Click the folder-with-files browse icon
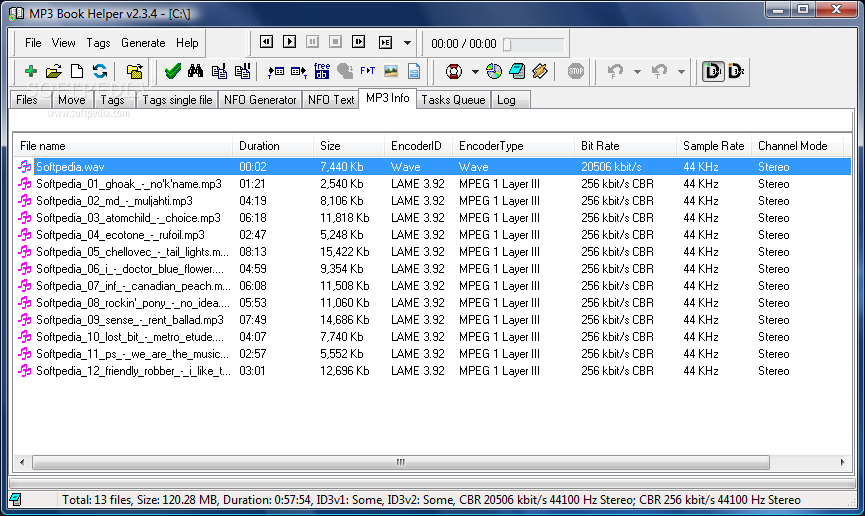 click(x=135, y=71)
